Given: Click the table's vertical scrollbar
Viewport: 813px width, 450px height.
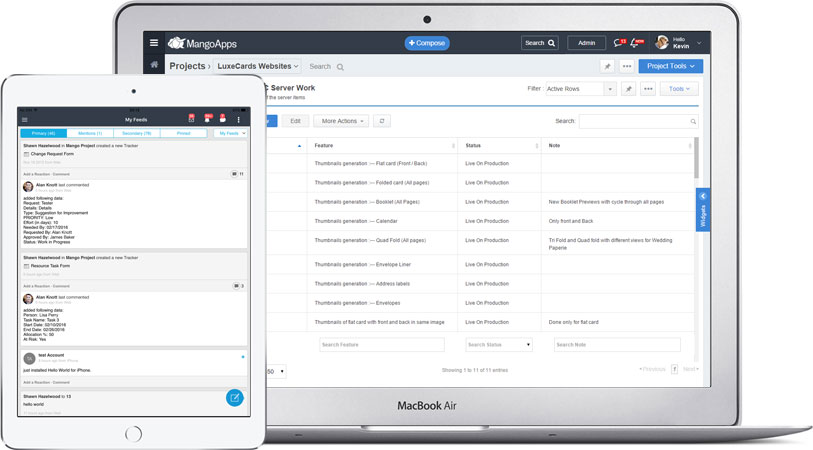Looking at the screenshot, I should (x=696, y=158).
